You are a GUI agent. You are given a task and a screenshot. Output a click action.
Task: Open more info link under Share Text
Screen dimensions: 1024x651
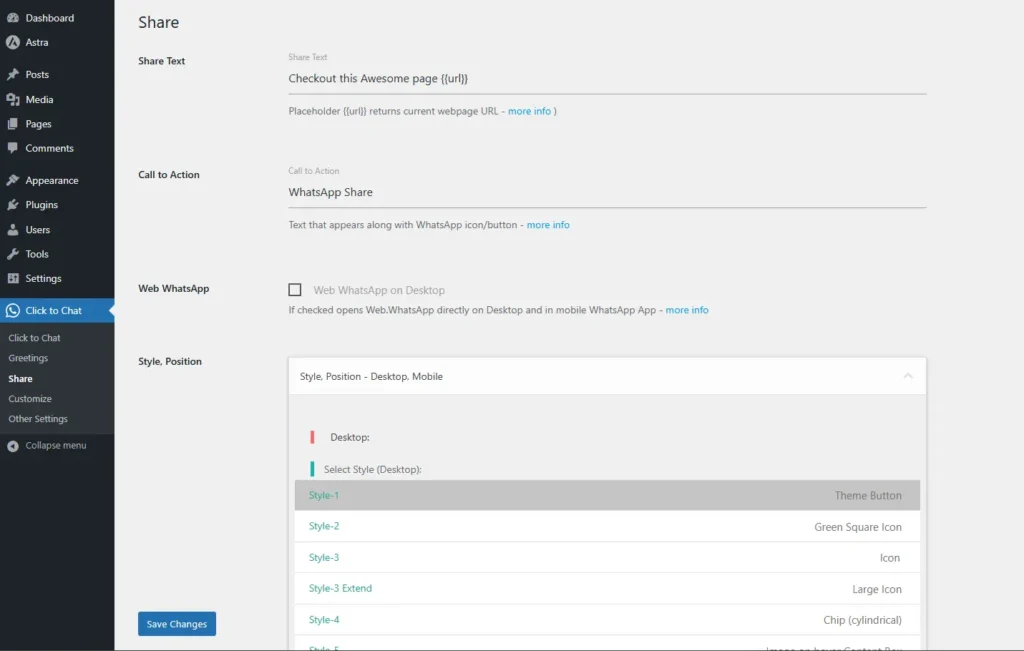[x=529, y=111]
